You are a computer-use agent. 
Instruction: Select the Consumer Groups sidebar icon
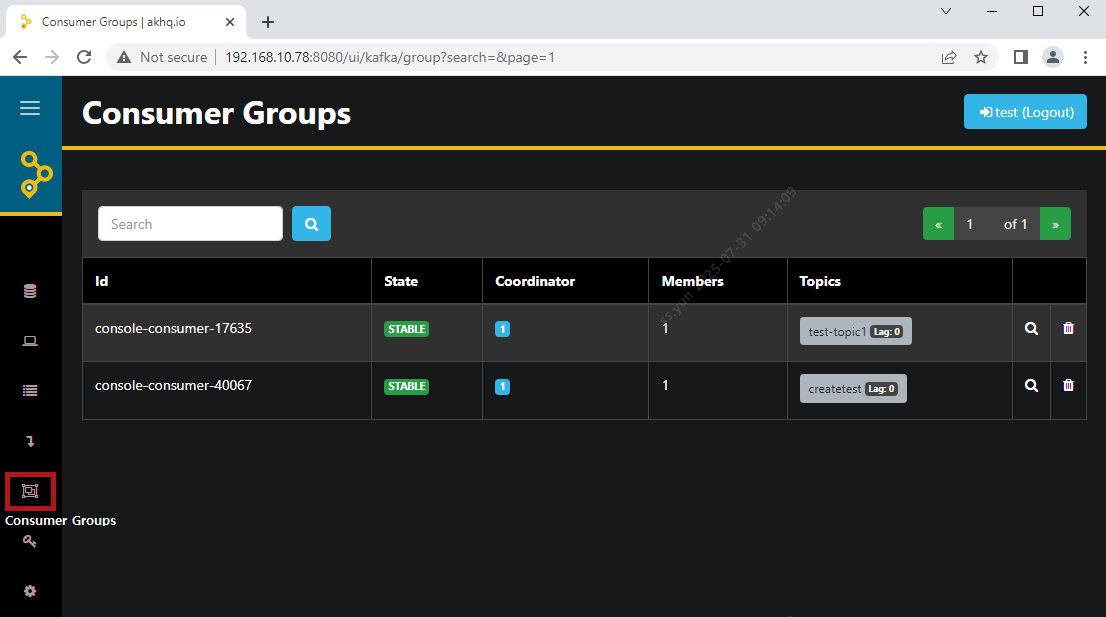point(30,491)
